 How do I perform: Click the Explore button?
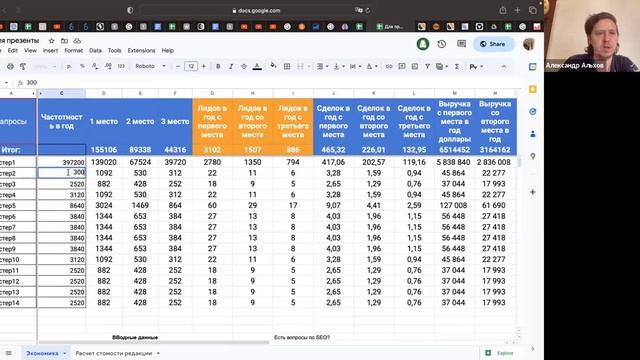pyautogui.click(x=500, y=353)
